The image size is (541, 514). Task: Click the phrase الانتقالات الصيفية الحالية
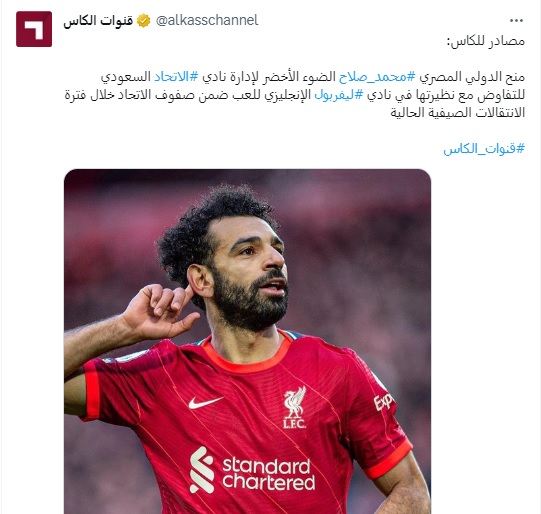pos(458,112)
